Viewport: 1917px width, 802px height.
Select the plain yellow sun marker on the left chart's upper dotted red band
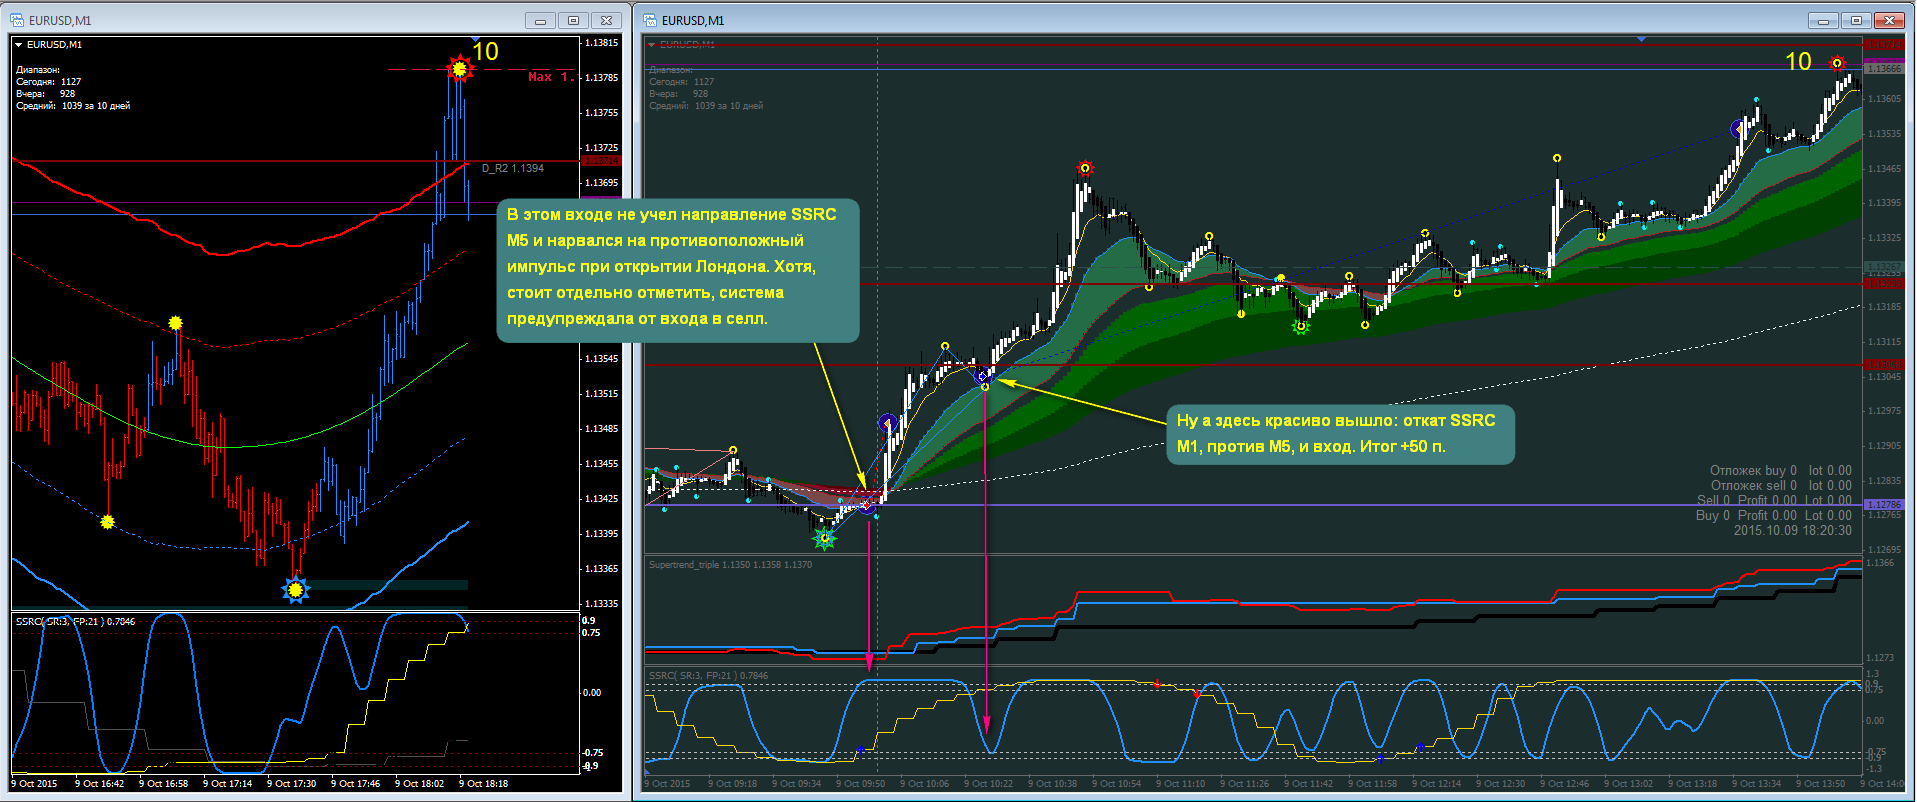click(176, 323)
